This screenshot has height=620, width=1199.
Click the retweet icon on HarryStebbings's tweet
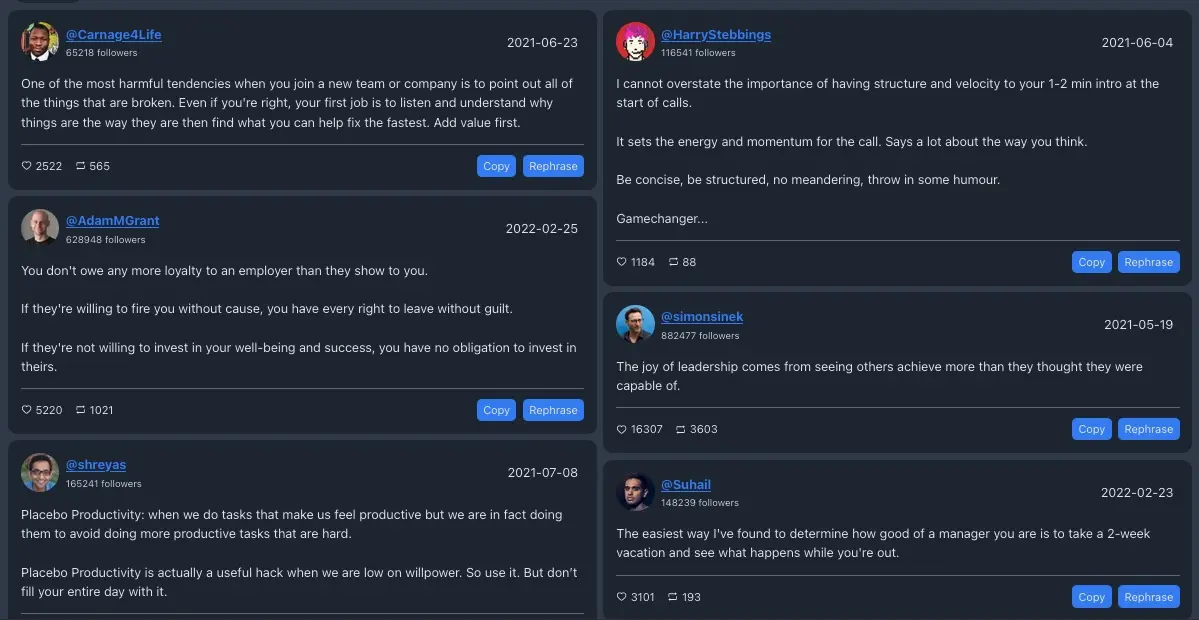674,262
